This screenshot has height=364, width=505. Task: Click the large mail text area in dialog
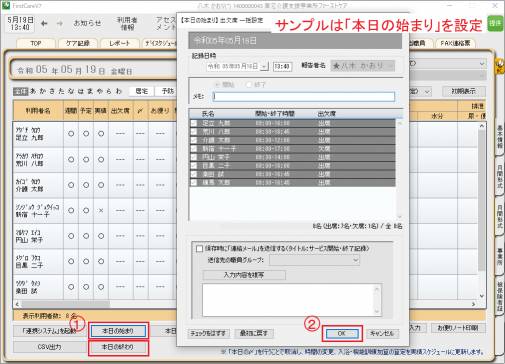coord(292,300)
